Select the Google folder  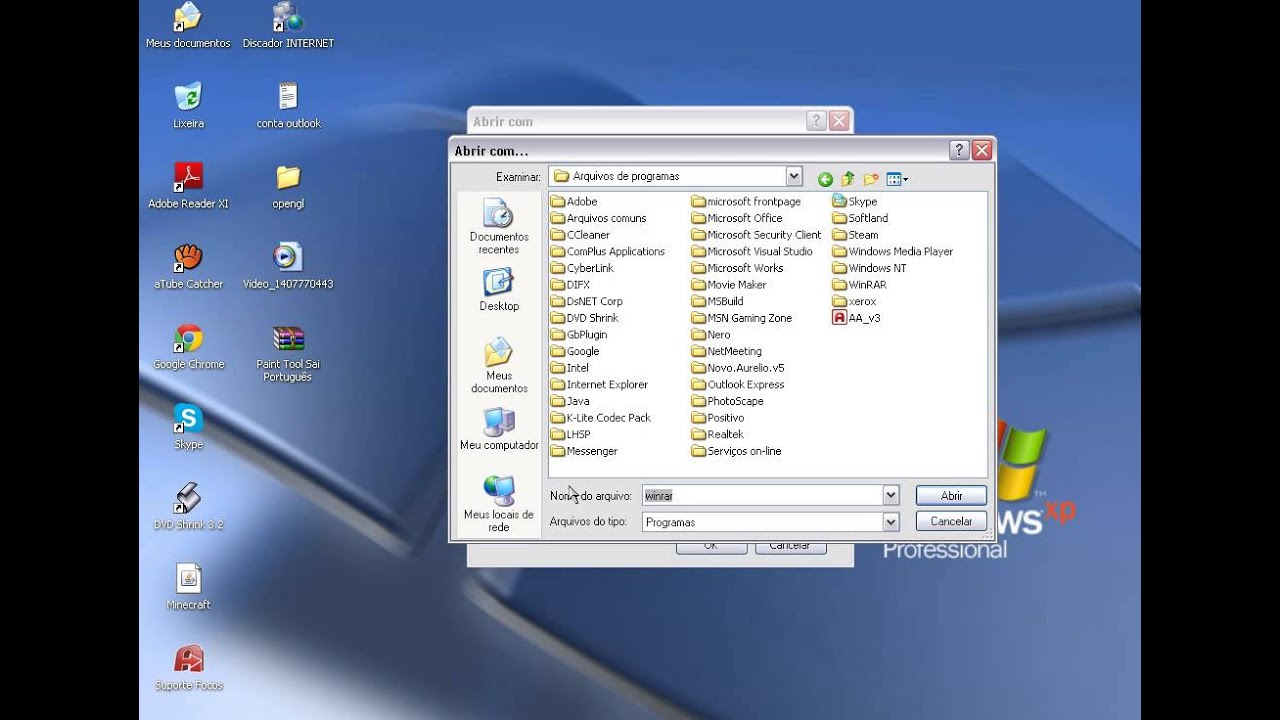click(575, 351)
